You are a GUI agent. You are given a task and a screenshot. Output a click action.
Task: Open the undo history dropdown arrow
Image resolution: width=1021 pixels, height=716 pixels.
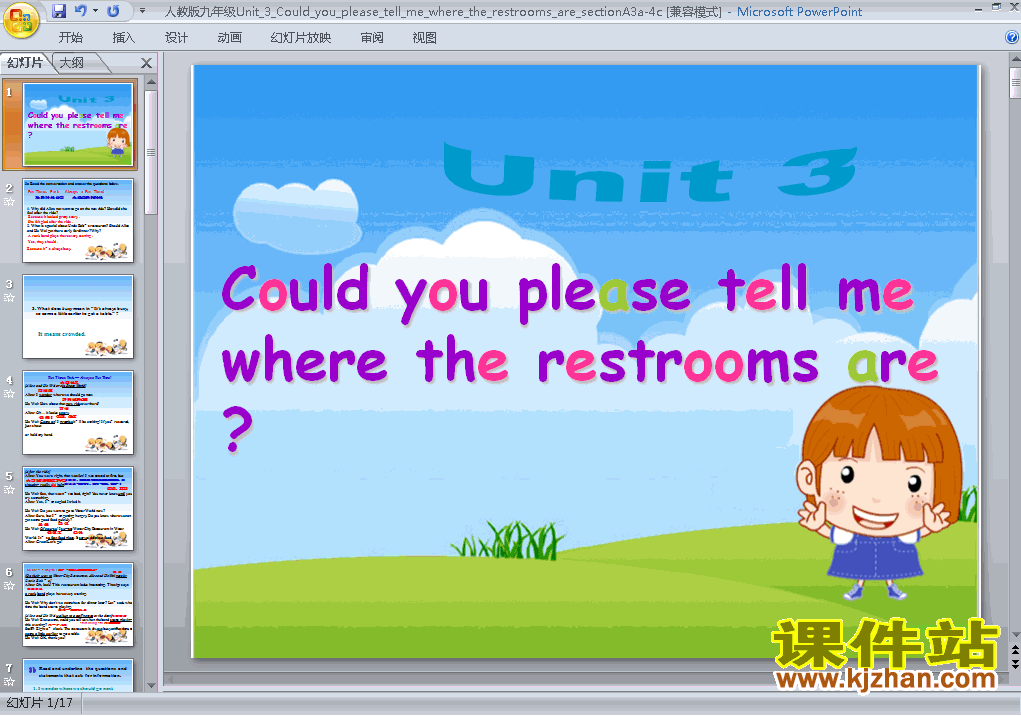click(95, 10)
